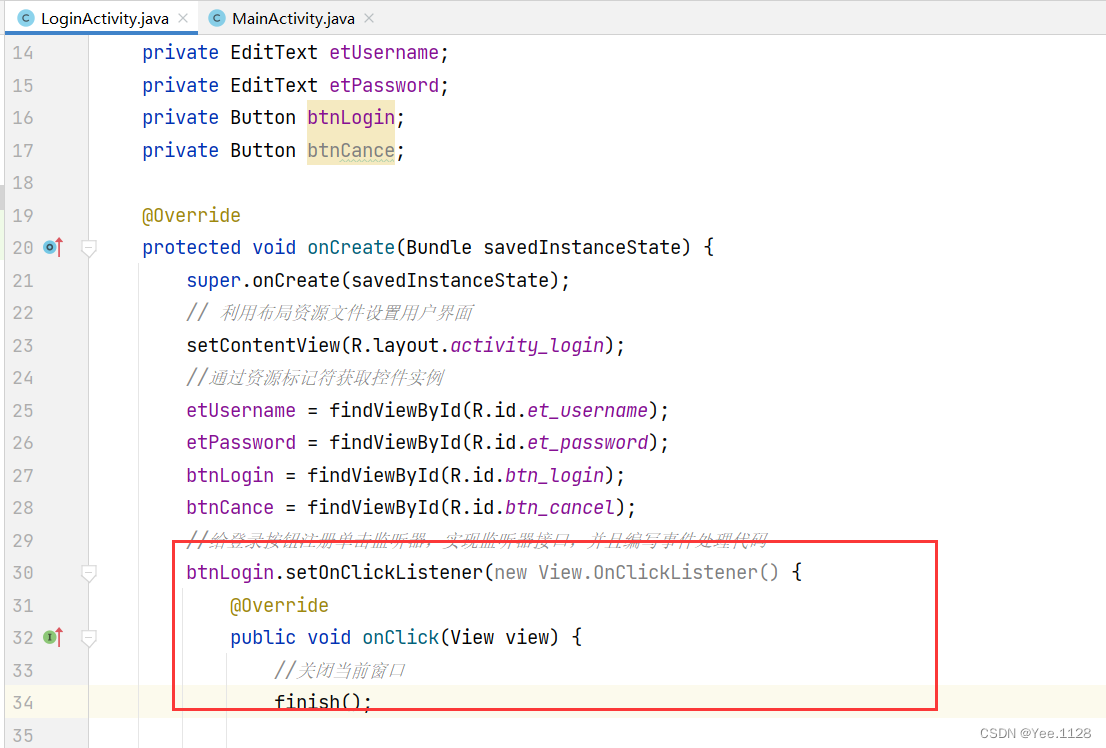Switch to the LoginActivity.java tab
Image resolution: width=1106 pixels, height=748 pixels.
tap(104, 18)
